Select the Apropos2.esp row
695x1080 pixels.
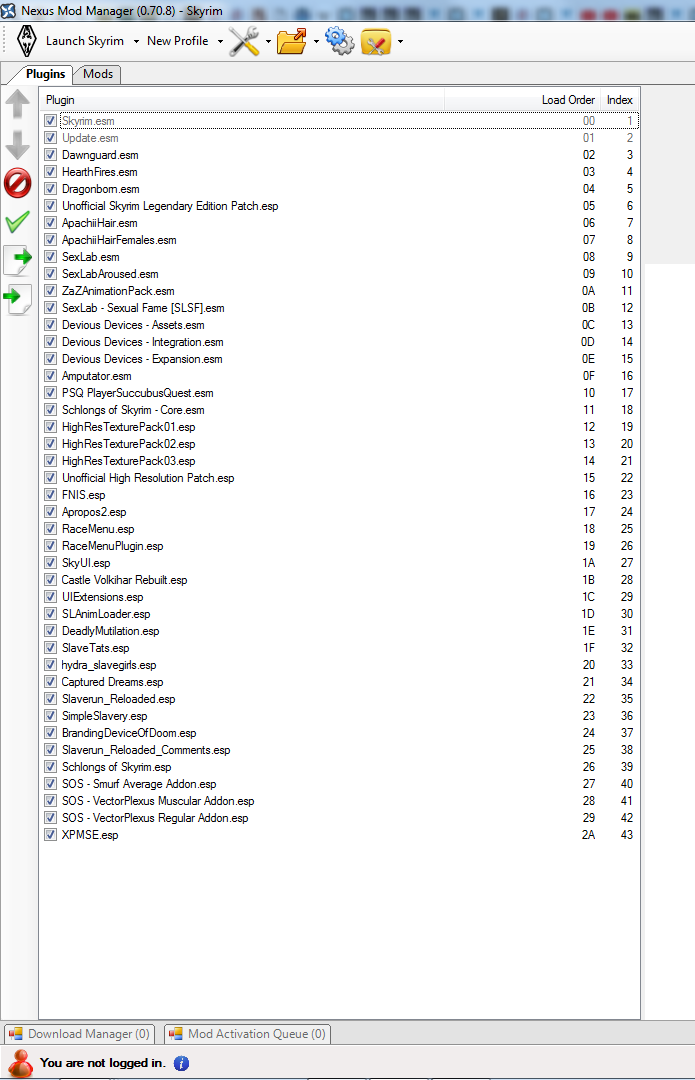tap(339, 512)
